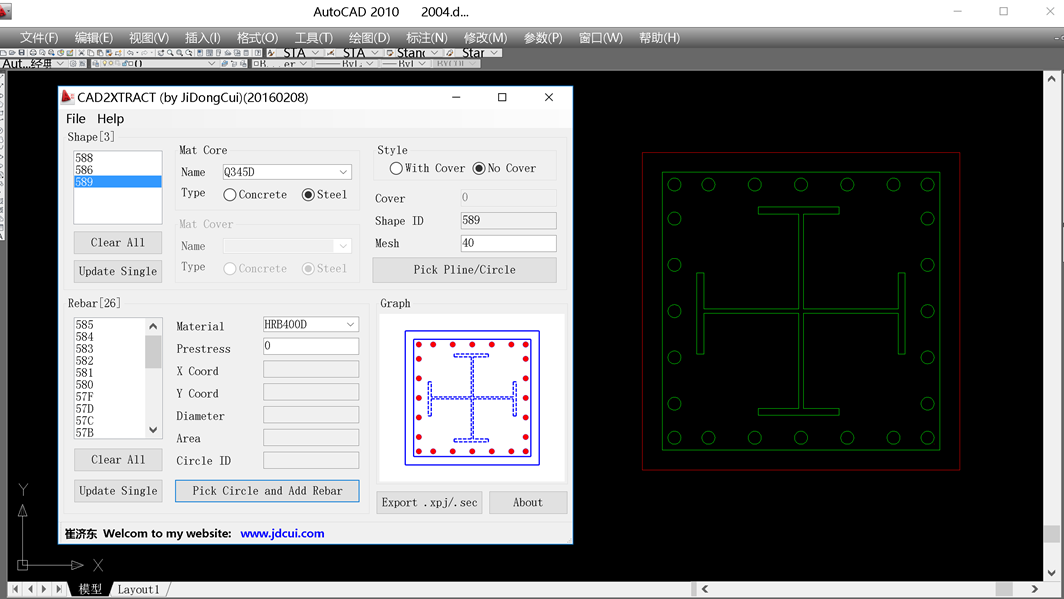Click the Workspace Settings gear icon
This screenshot has width=1064, height=599.
pyautogui.click(x=73, y=64)
